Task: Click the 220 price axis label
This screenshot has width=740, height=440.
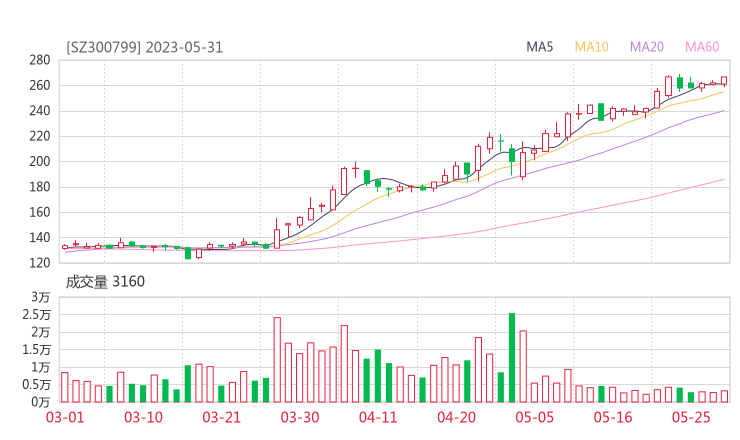Action: [x=40, y=136]
